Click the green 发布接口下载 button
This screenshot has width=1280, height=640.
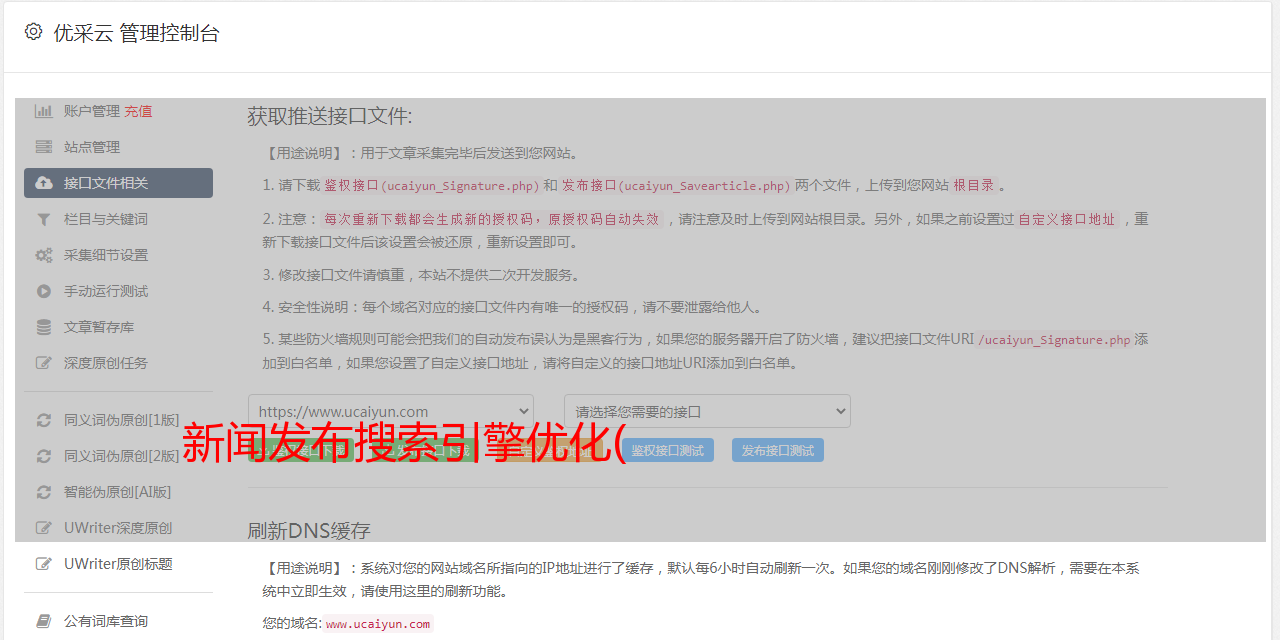(425, 450)
